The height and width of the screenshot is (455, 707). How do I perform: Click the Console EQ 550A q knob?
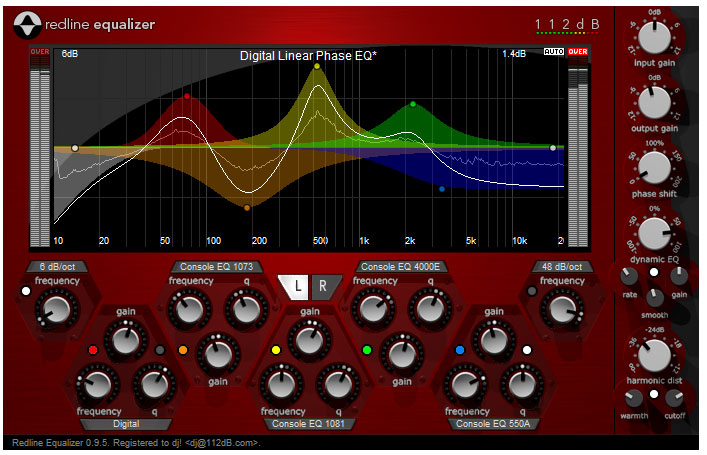(x=522, y=385)
